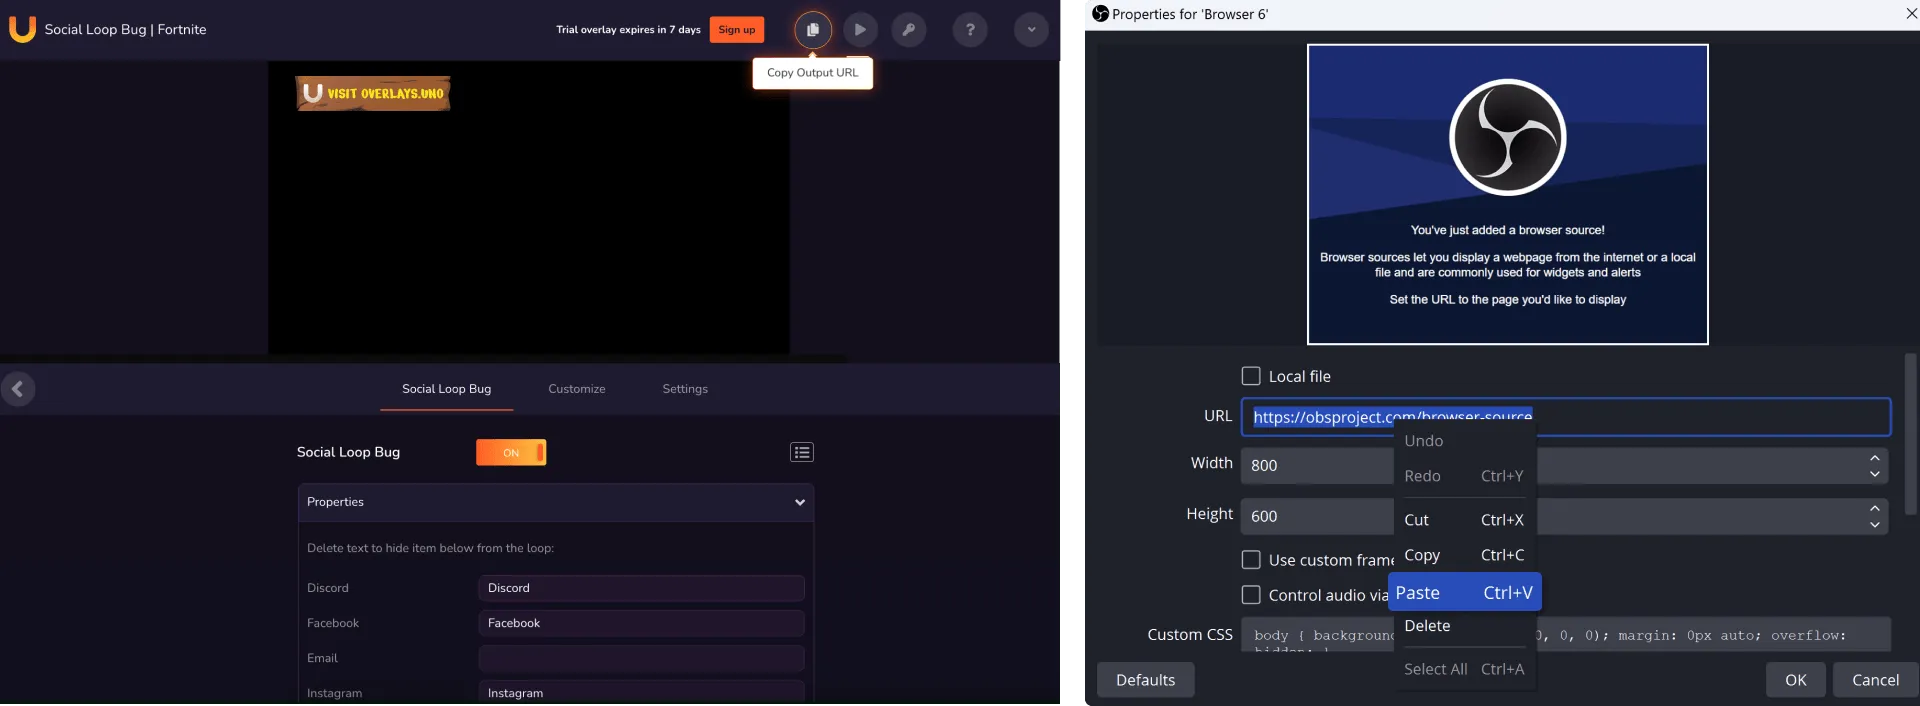
Task: Enable the Local file checkbox
Action: click(x=1251, y=376)
